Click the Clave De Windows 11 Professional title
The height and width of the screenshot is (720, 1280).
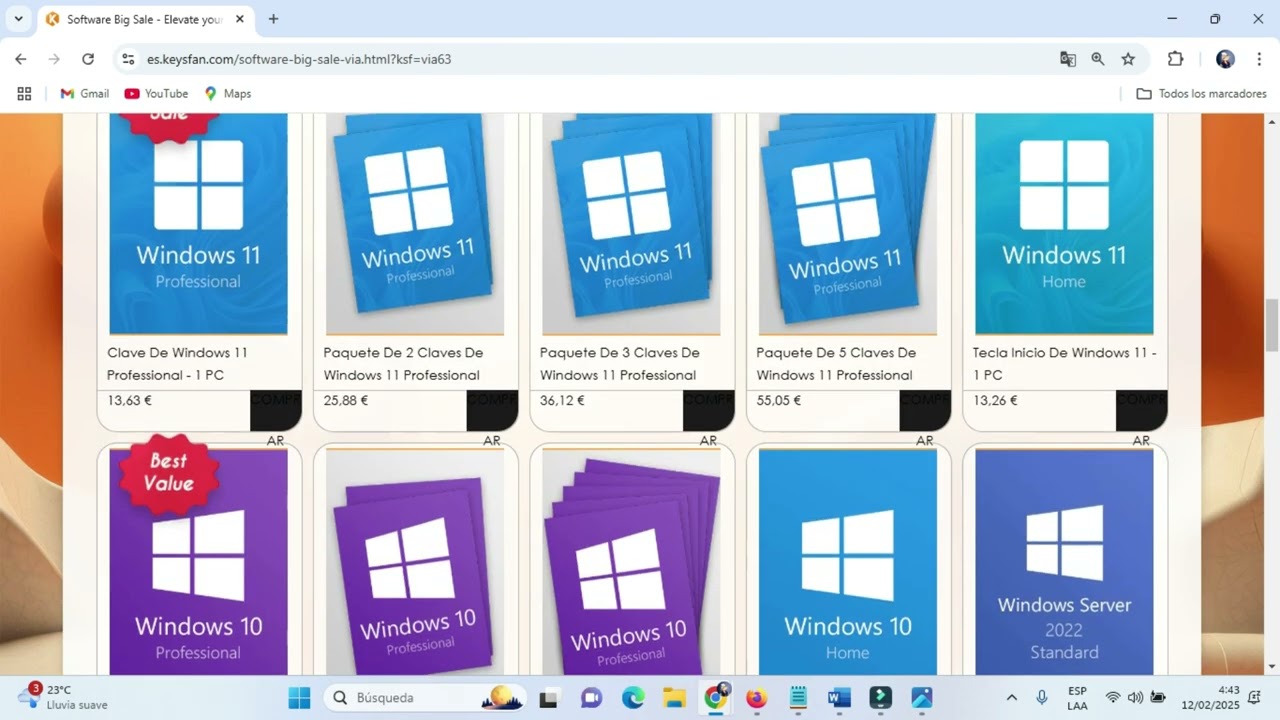coord(177,364)
